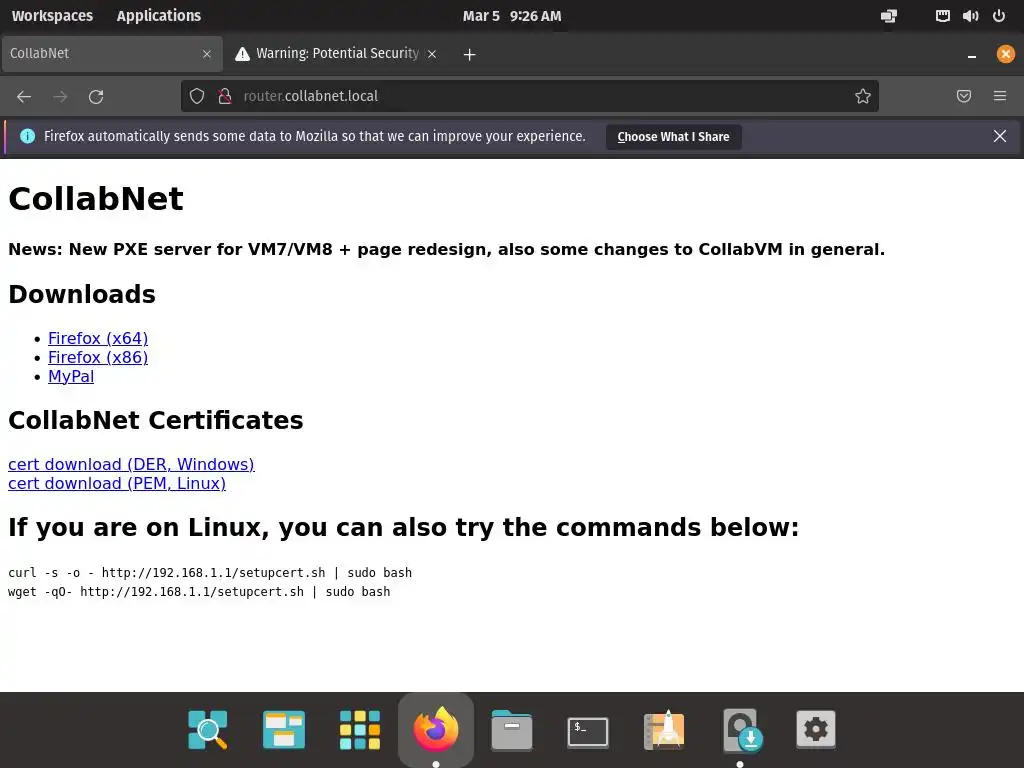Click the info icon in notification bar
This screenshot has height=768, width=1024.
pos(27,136)
